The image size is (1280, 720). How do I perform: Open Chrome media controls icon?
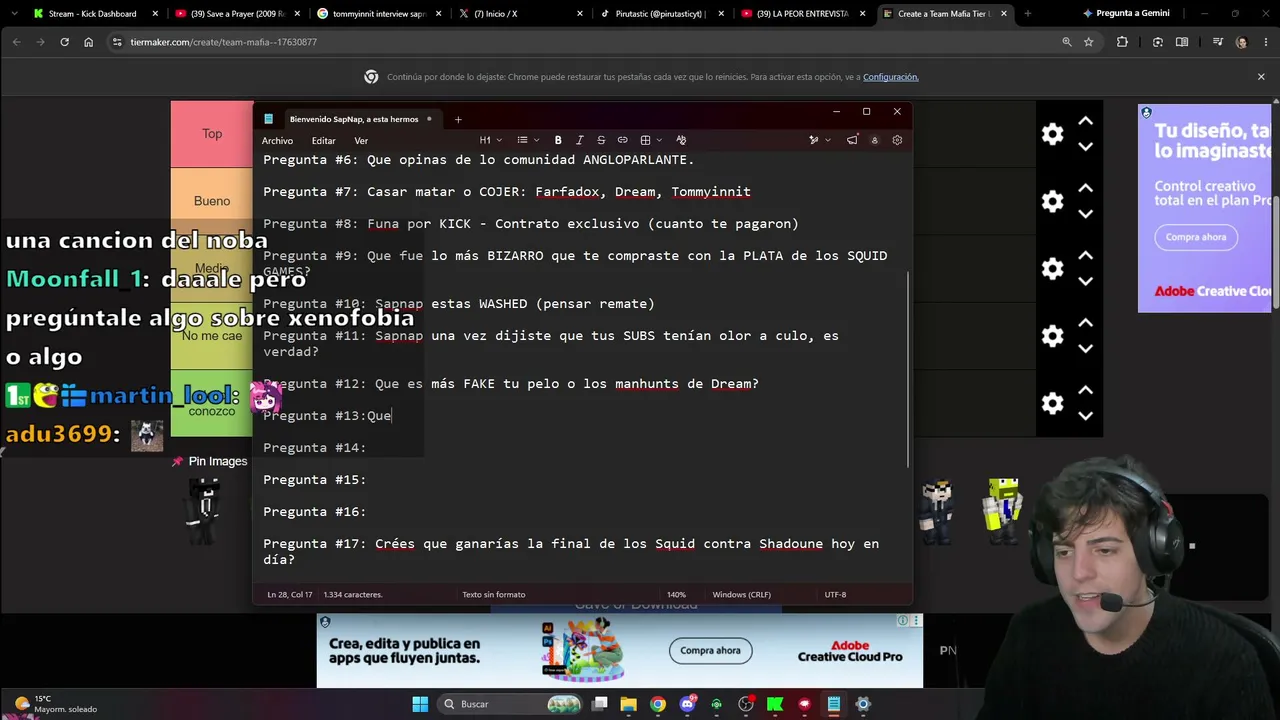[1217, 42]
